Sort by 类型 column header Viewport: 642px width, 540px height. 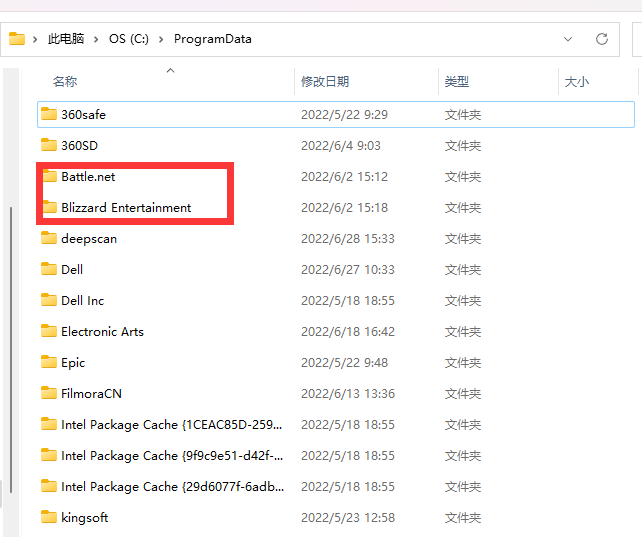(x=457, y=81)
